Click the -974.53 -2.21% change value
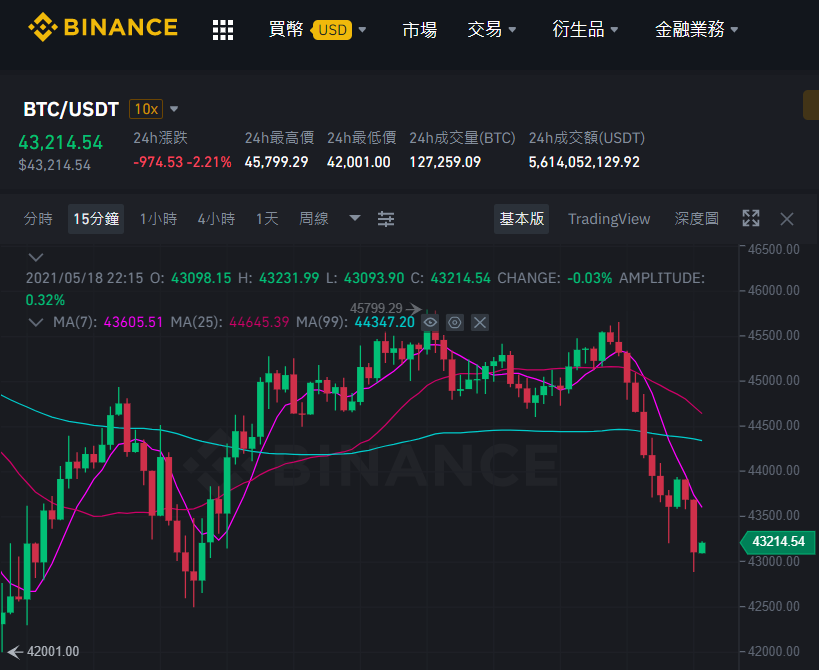This screenshot has width=819, height=670. [182, 162]
